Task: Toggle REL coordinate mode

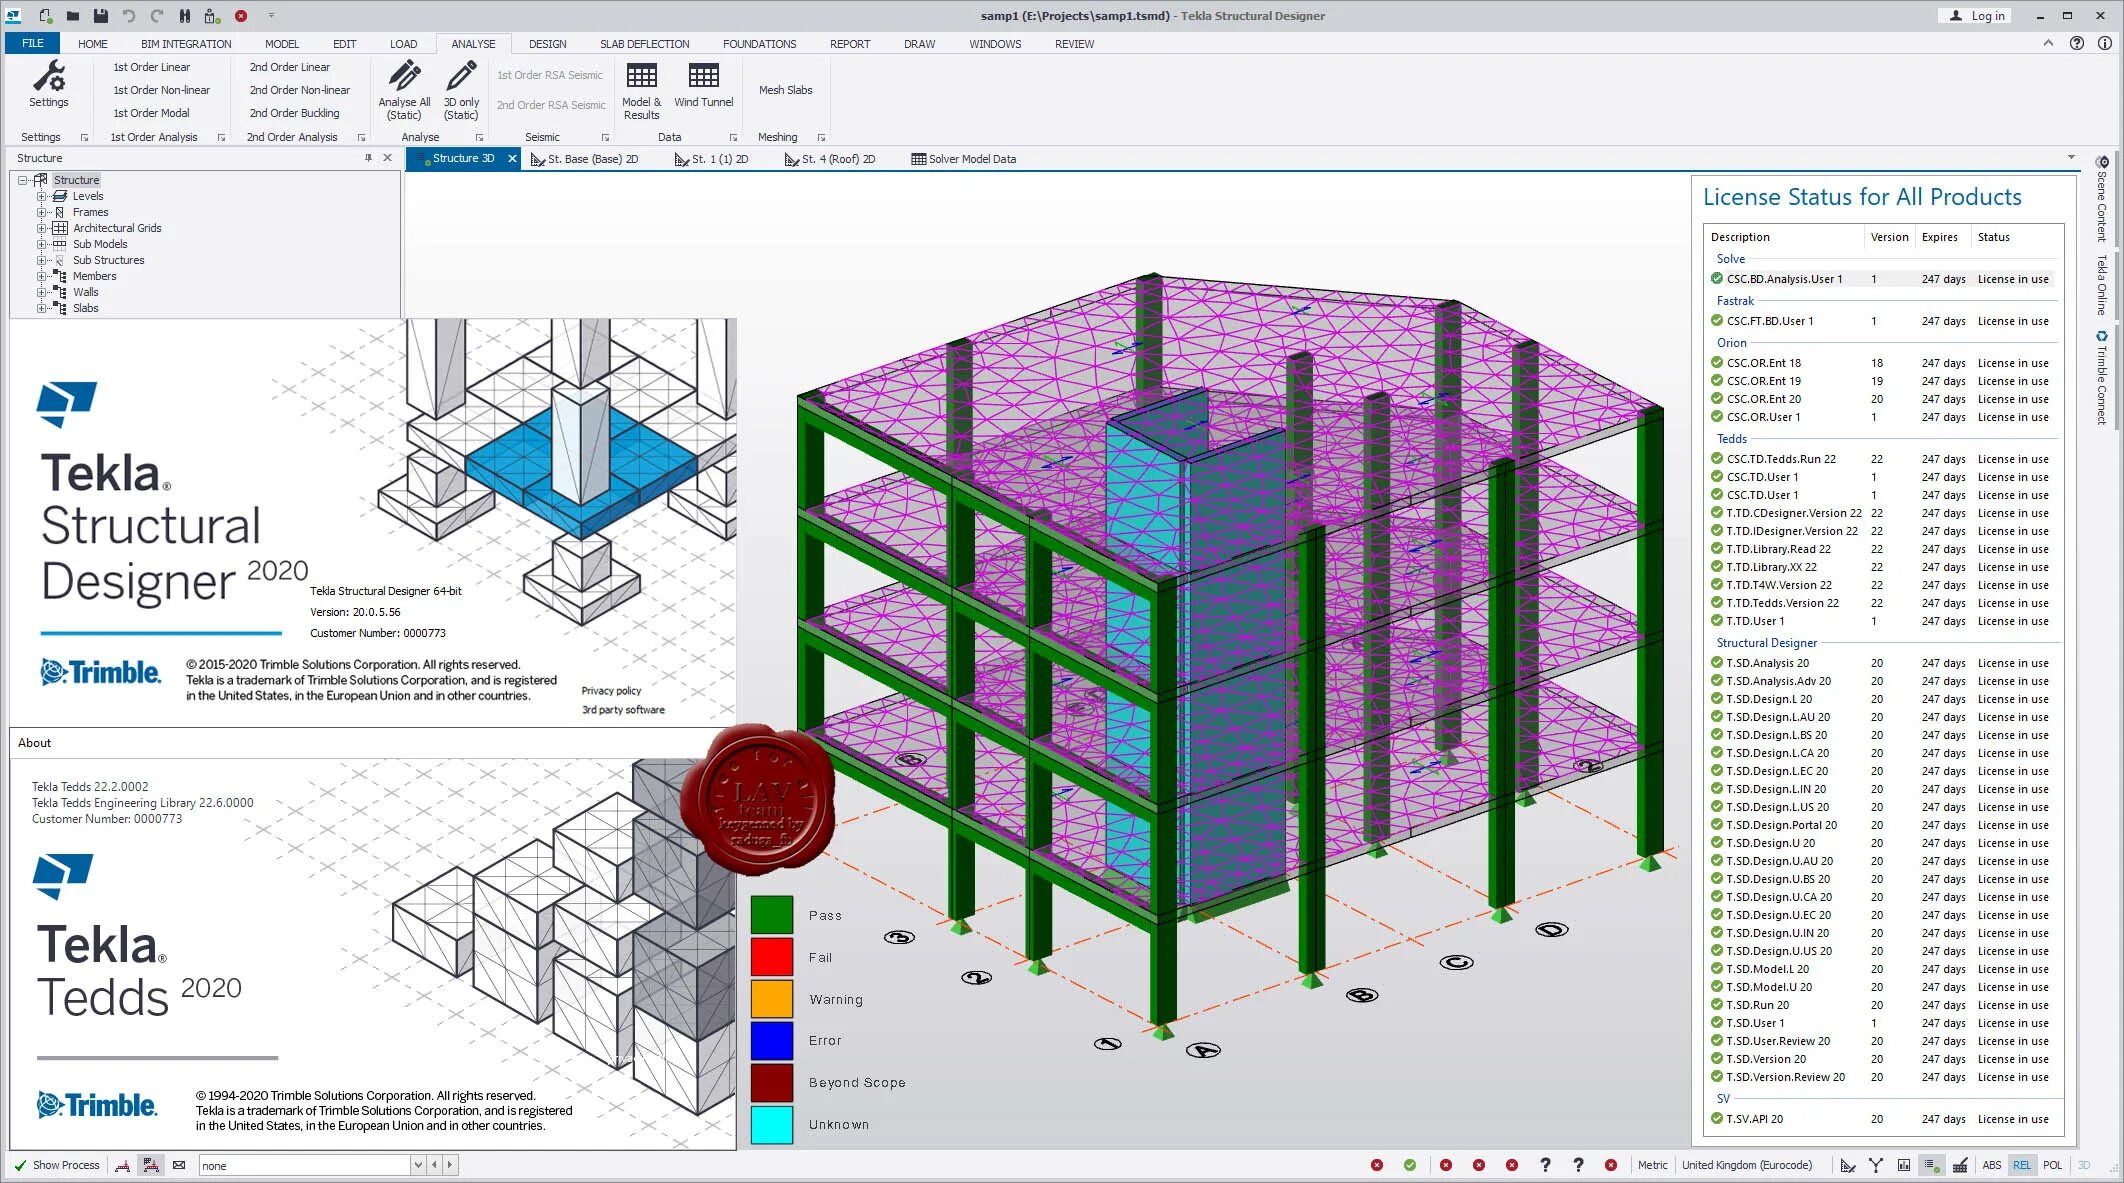Action: pos(2022,1165)
